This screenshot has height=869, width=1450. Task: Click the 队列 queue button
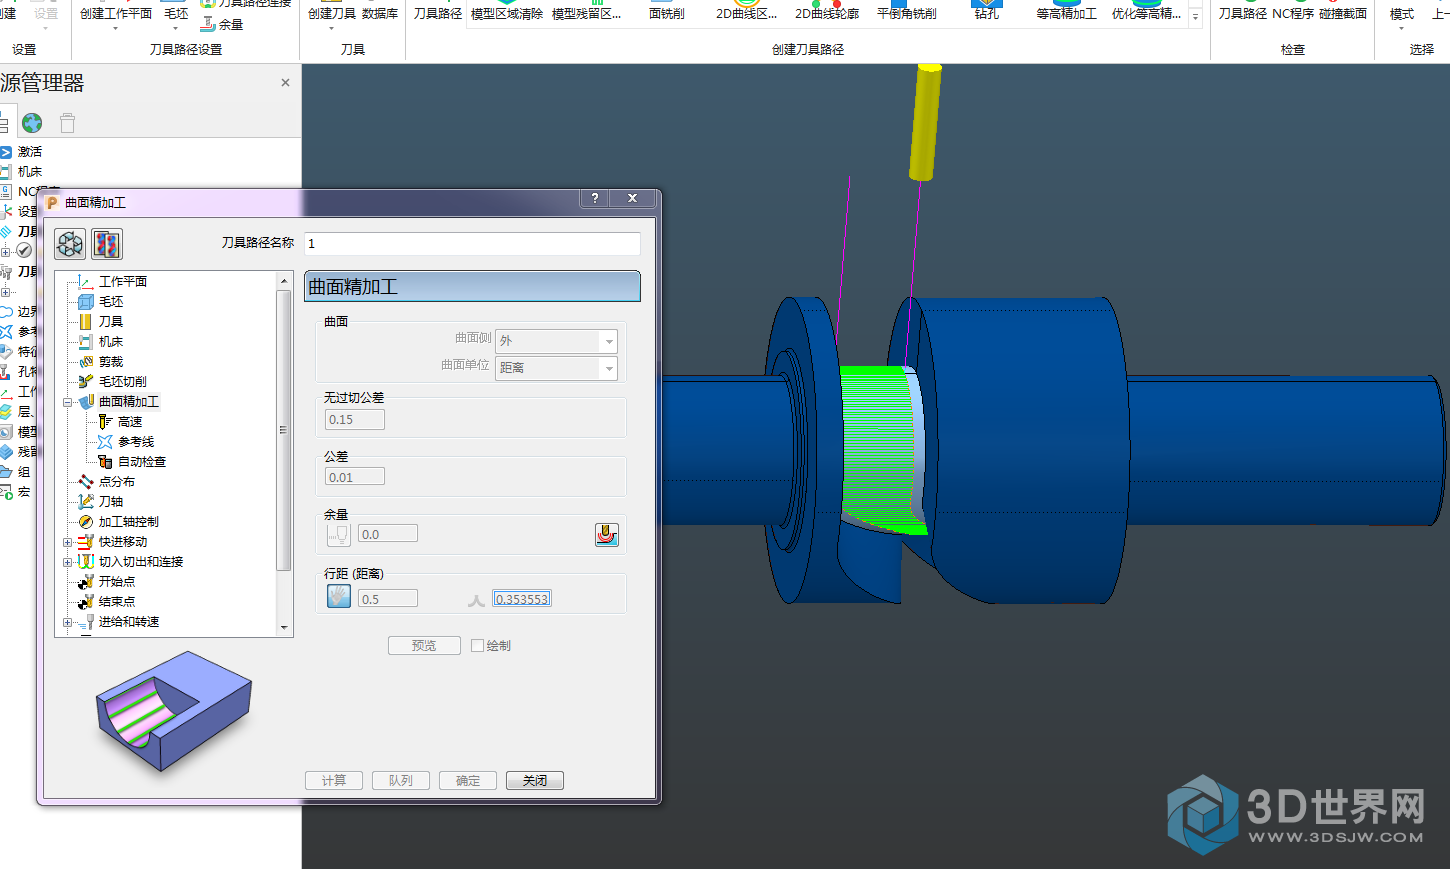401,781
